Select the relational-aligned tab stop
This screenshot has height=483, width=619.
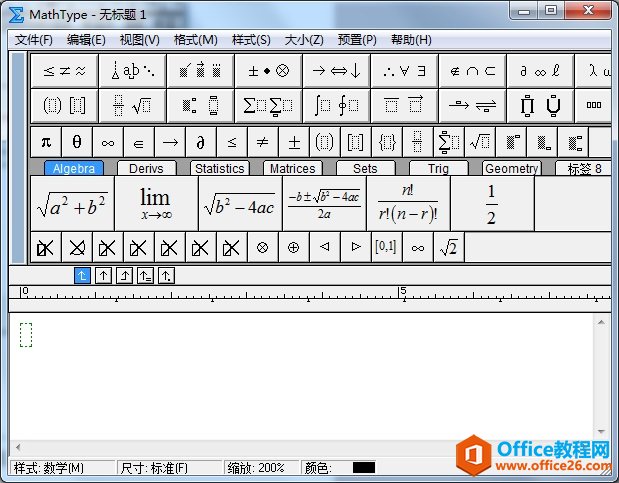coord(145,276)
